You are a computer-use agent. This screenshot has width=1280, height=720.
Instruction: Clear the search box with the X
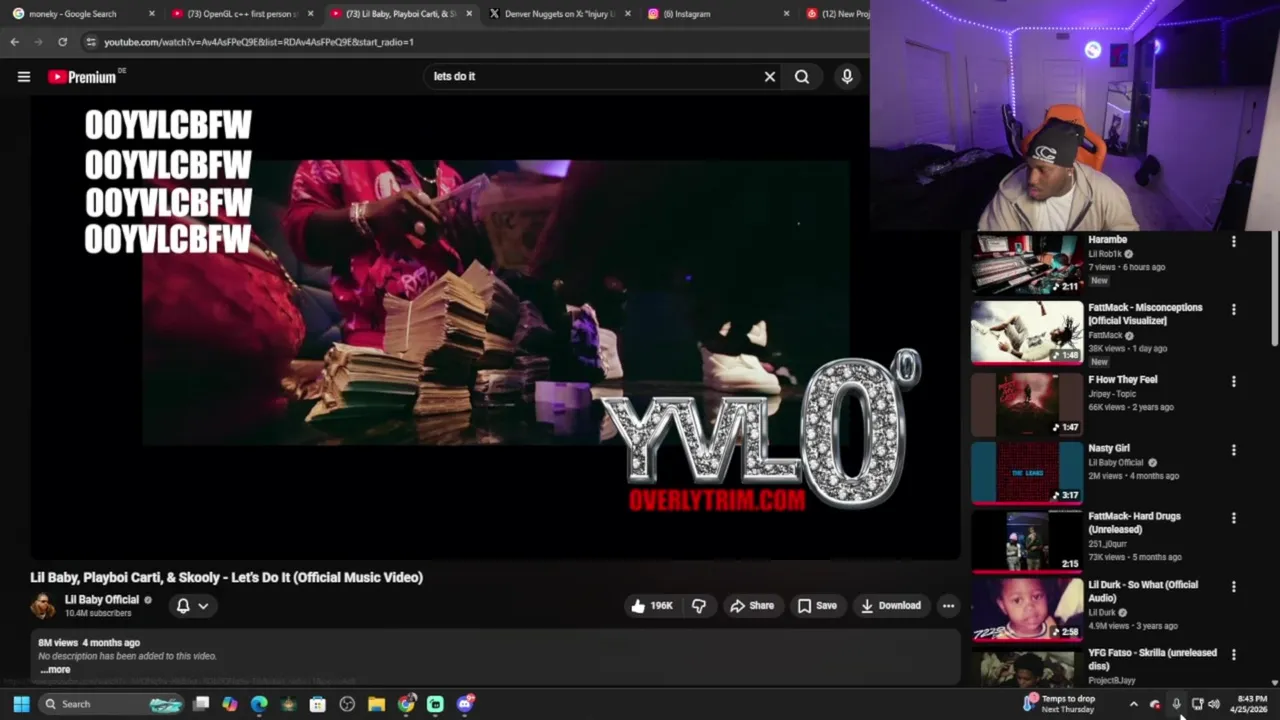[770, 77]
